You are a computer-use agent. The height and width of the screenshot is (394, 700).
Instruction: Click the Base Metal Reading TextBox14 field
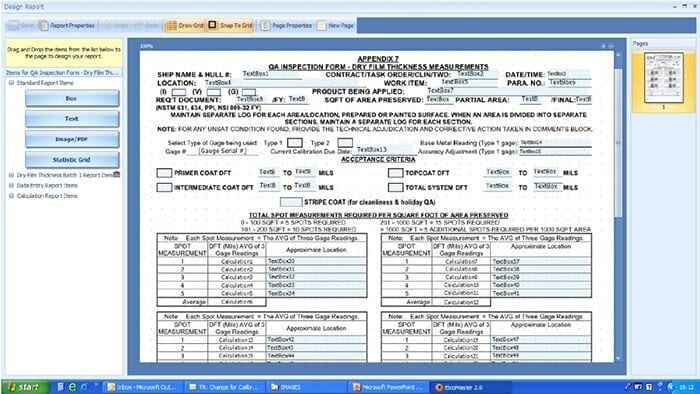555,143
